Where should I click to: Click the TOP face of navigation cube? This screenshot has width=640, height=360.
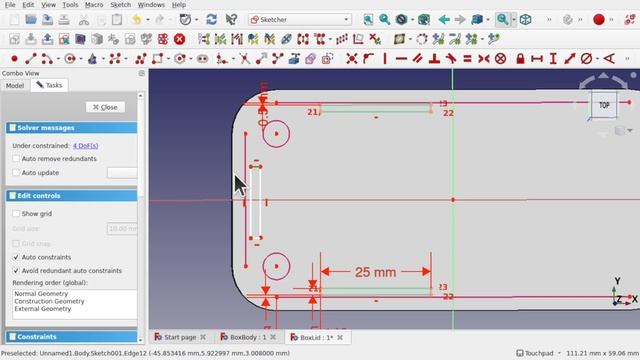604,105
